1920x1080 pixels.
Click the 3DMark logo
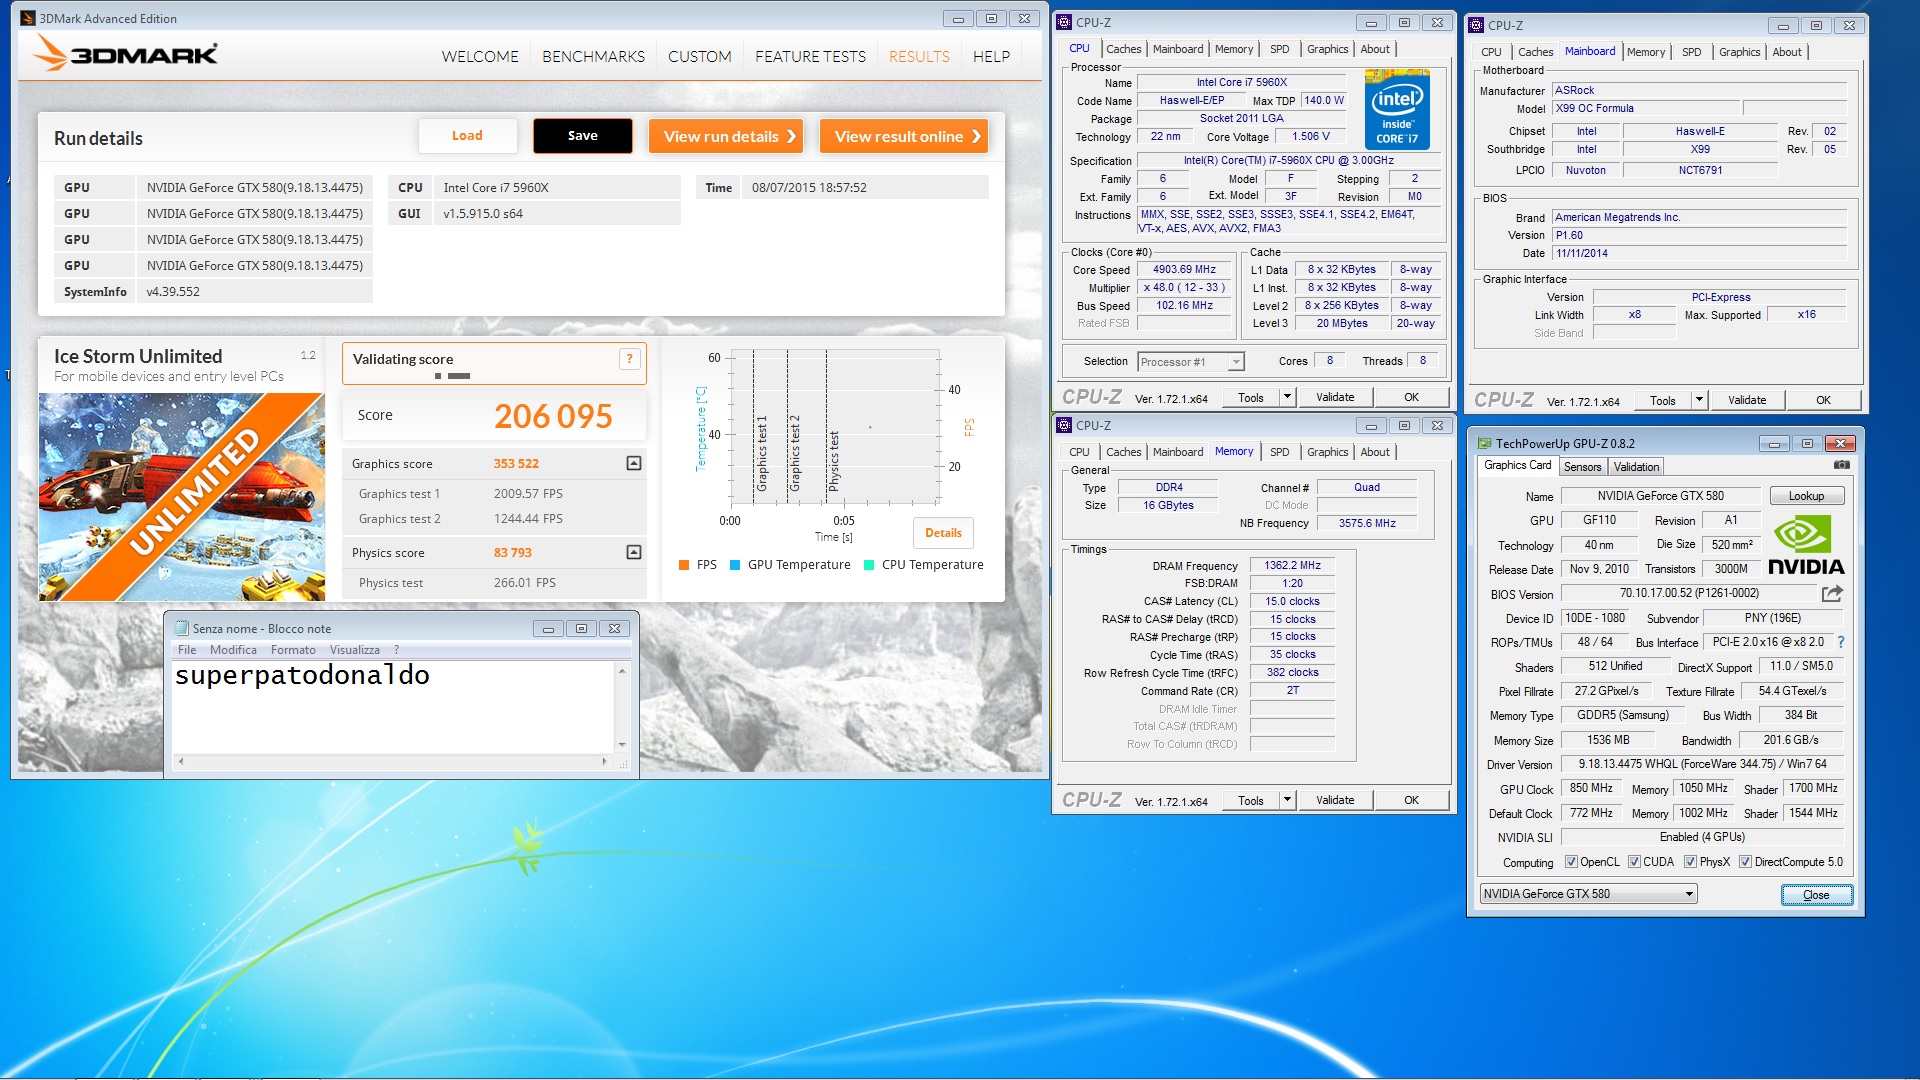coord(125,53)
